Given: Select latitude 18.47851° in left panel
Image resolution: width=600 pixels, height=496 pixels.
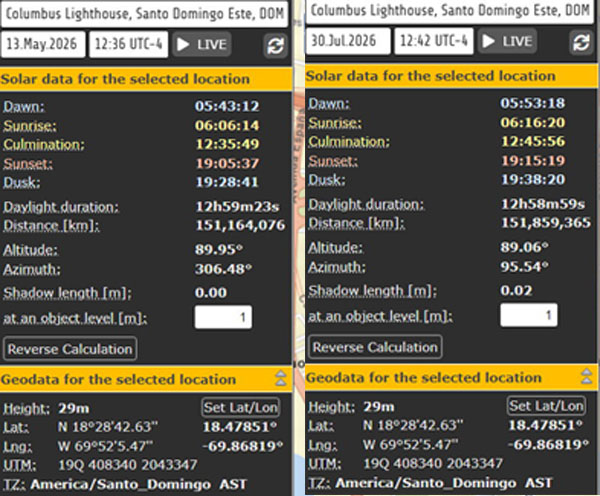Looking at the screenshot, I should [x=240, y=427].
